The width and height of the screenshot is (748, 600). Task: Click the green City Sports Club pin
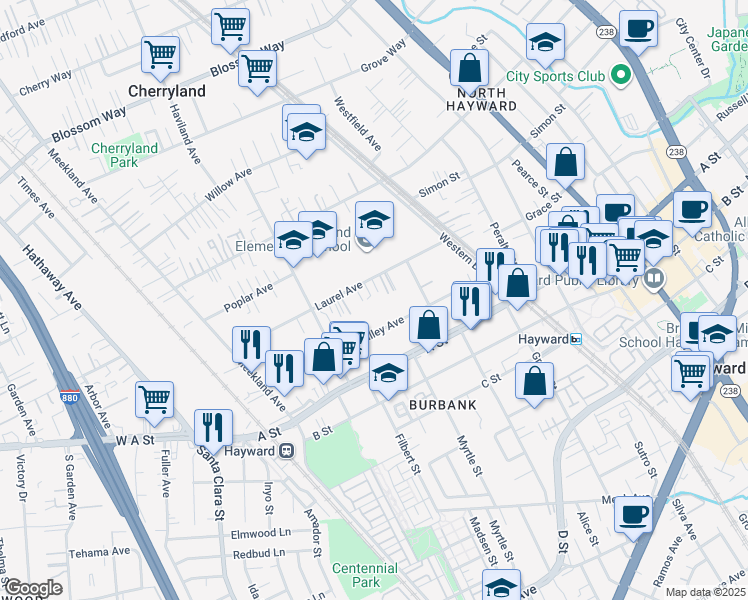point(621,76)
